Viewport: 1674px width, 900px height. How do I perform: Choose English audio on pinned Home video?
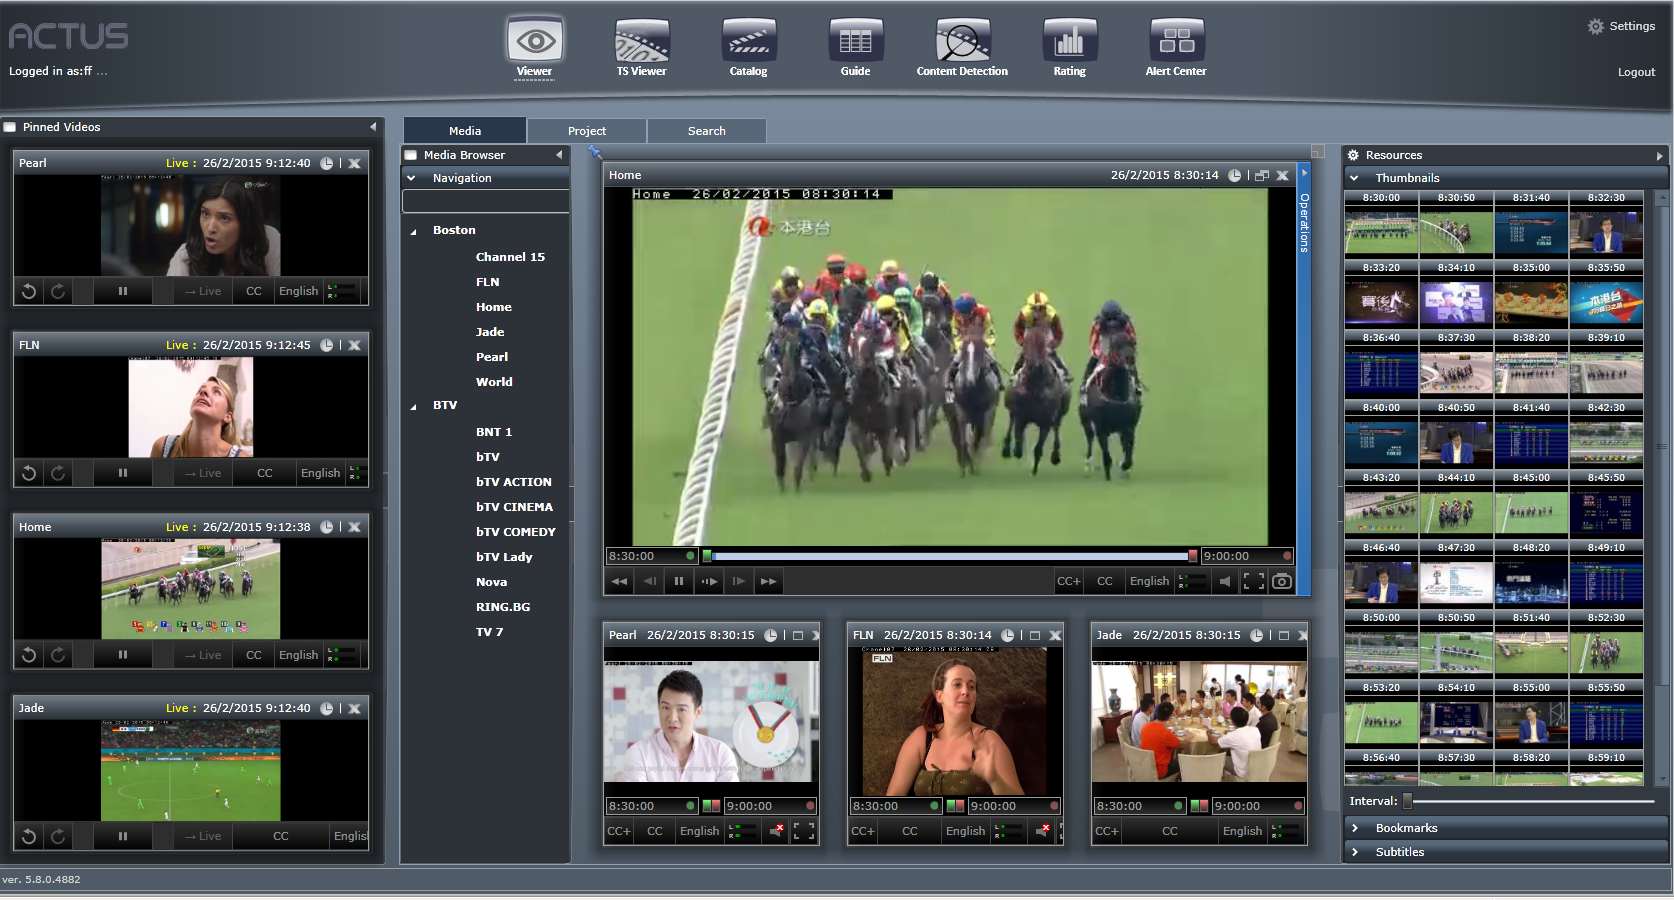pyautogui.click(x=298, y=655)
